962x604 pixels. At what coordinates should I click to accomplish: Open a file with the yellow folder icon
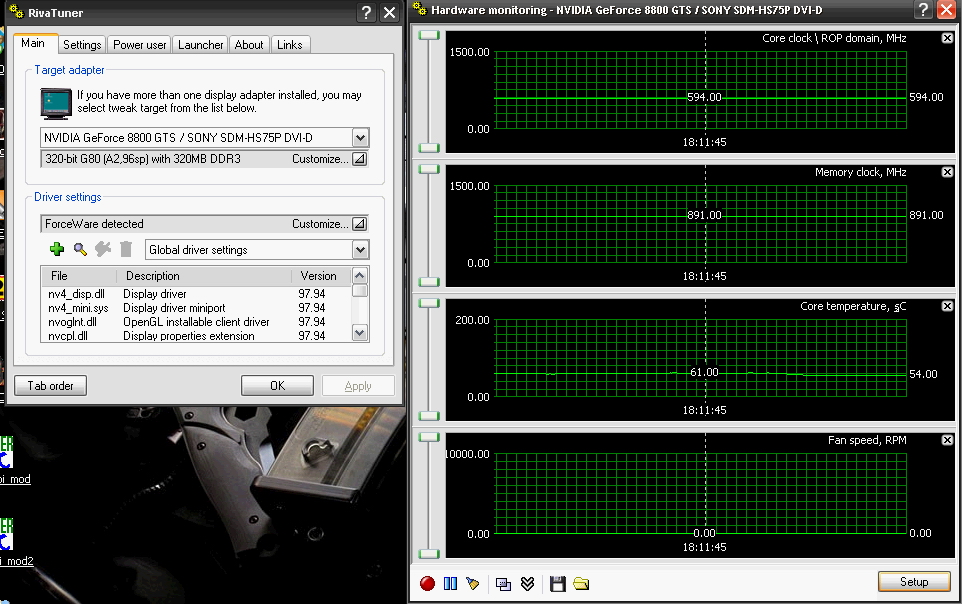coord(581,583)
